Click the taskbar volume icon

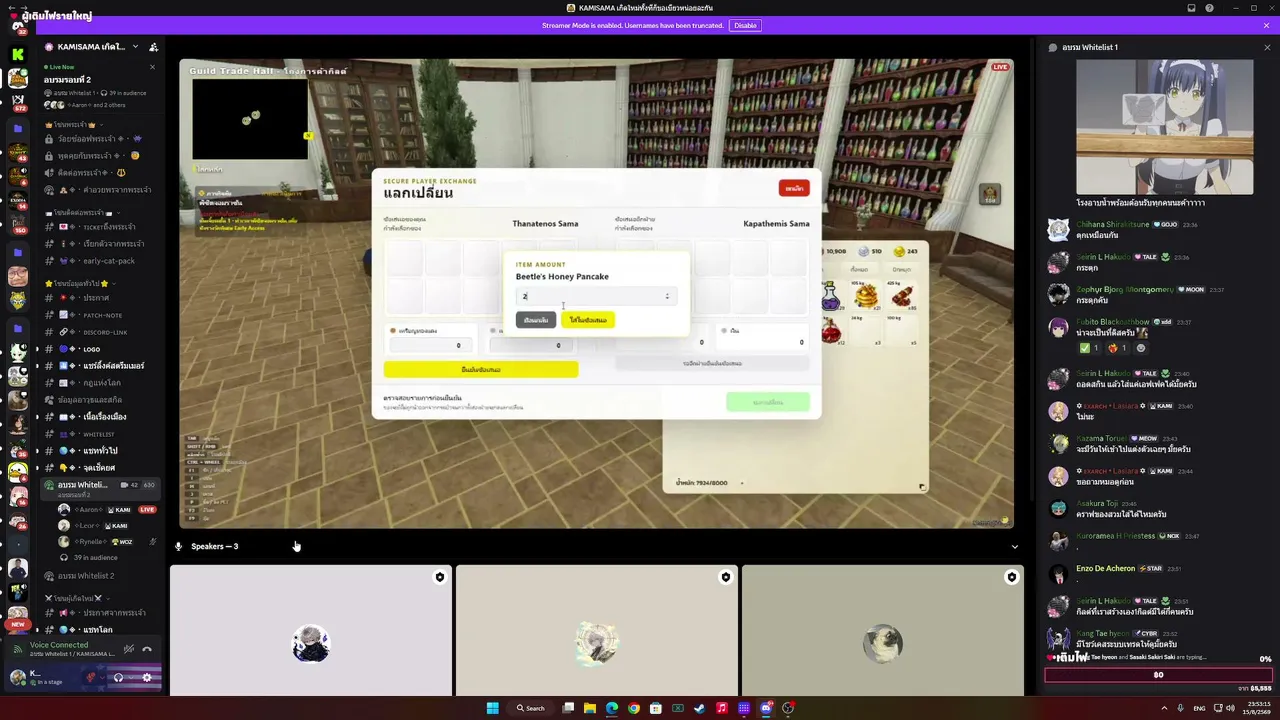[x=1230, y=708]
